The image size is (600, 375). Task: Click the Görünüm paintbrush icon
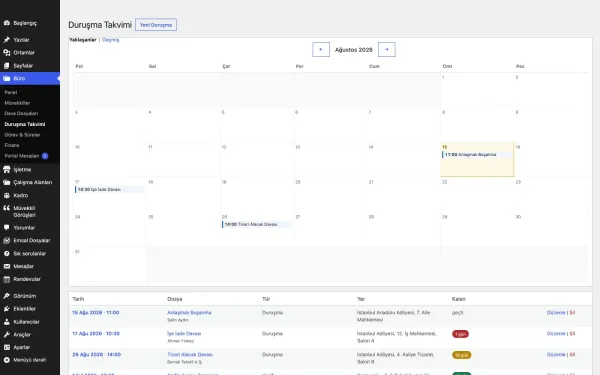coord(7,296)
